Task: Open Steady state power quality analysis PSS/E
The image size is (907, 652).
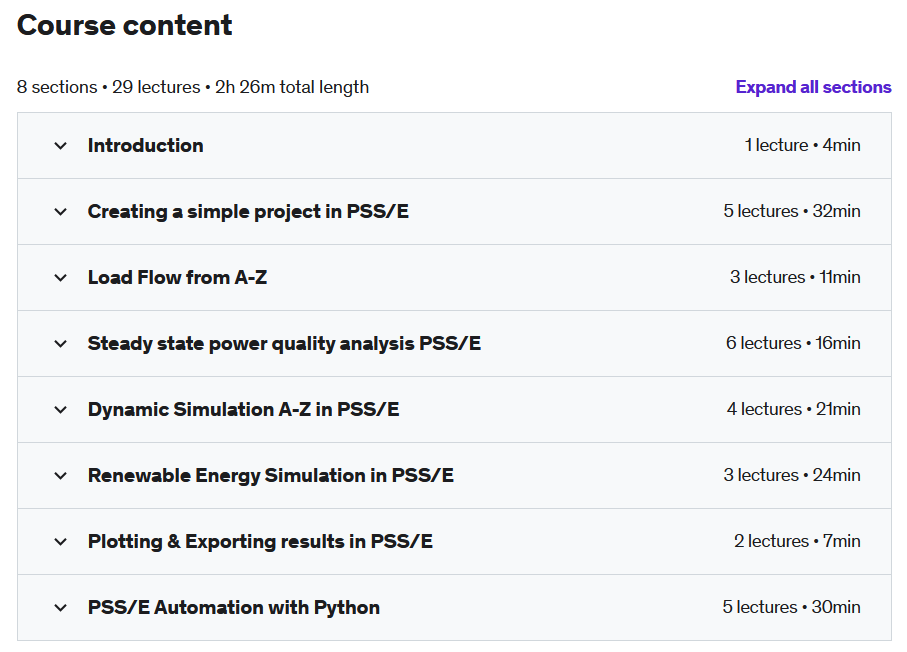Action: click(285, 344)
